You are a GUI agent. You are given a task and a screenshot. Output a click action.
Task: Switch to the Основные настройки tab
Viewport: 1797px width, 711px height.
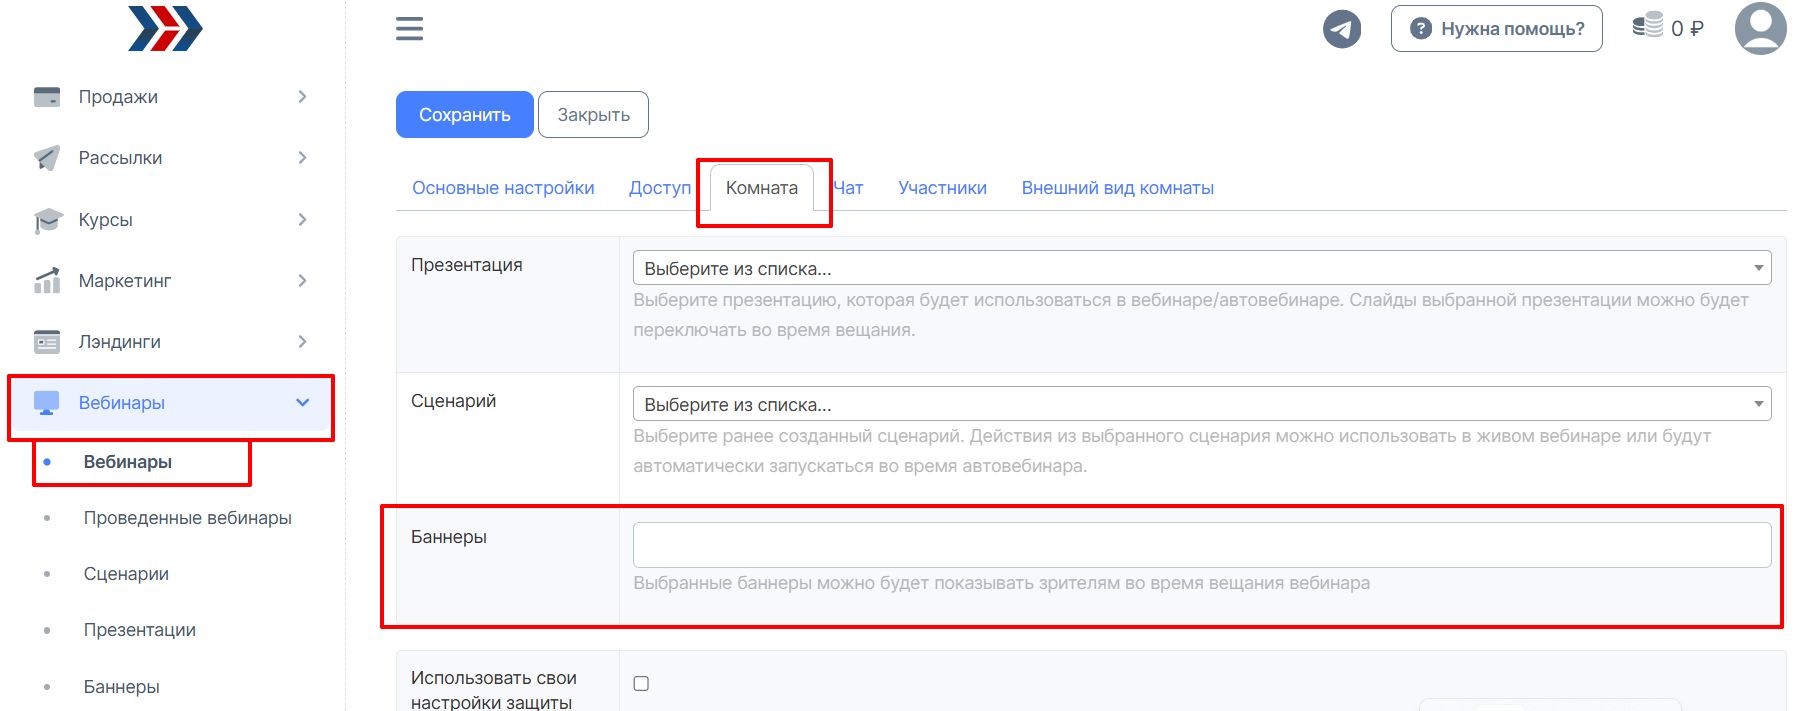pos(503,188)
